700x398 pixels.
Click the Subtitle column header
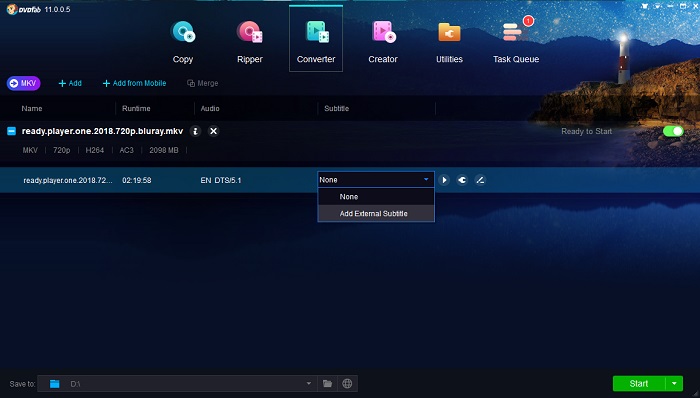pos(337,108)
